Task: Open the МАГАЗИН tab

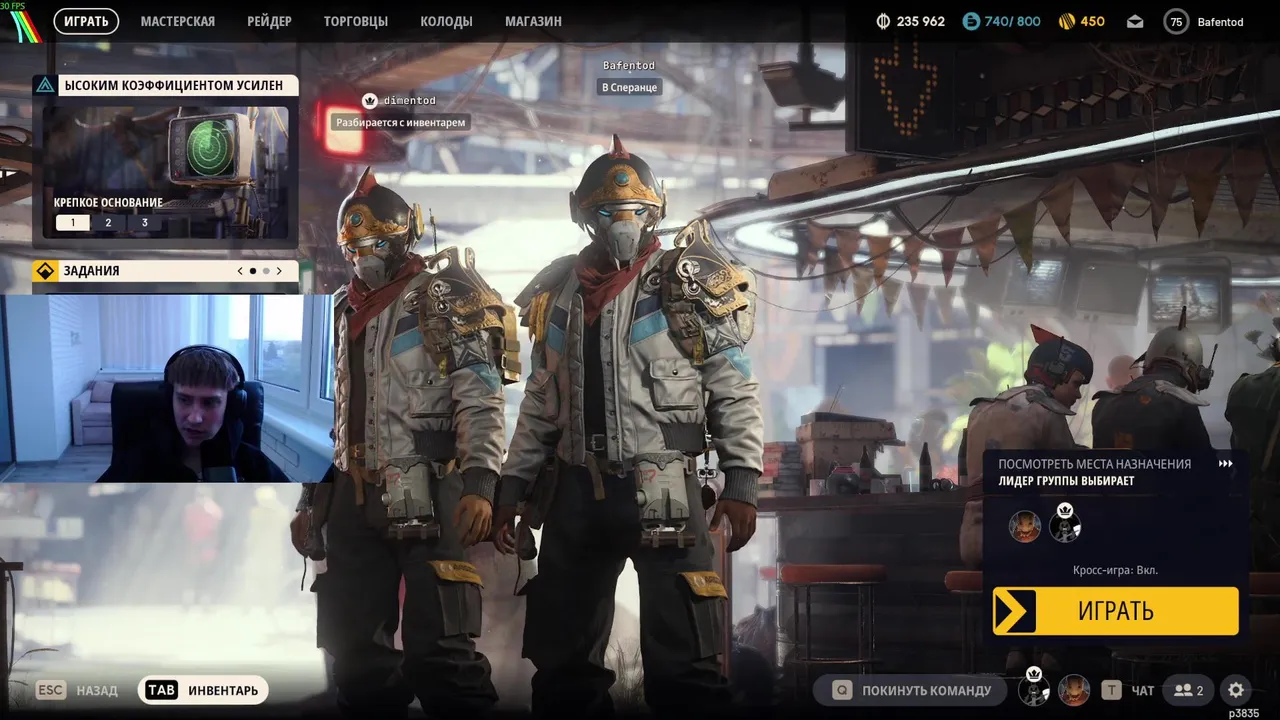Action: point(533,21)
